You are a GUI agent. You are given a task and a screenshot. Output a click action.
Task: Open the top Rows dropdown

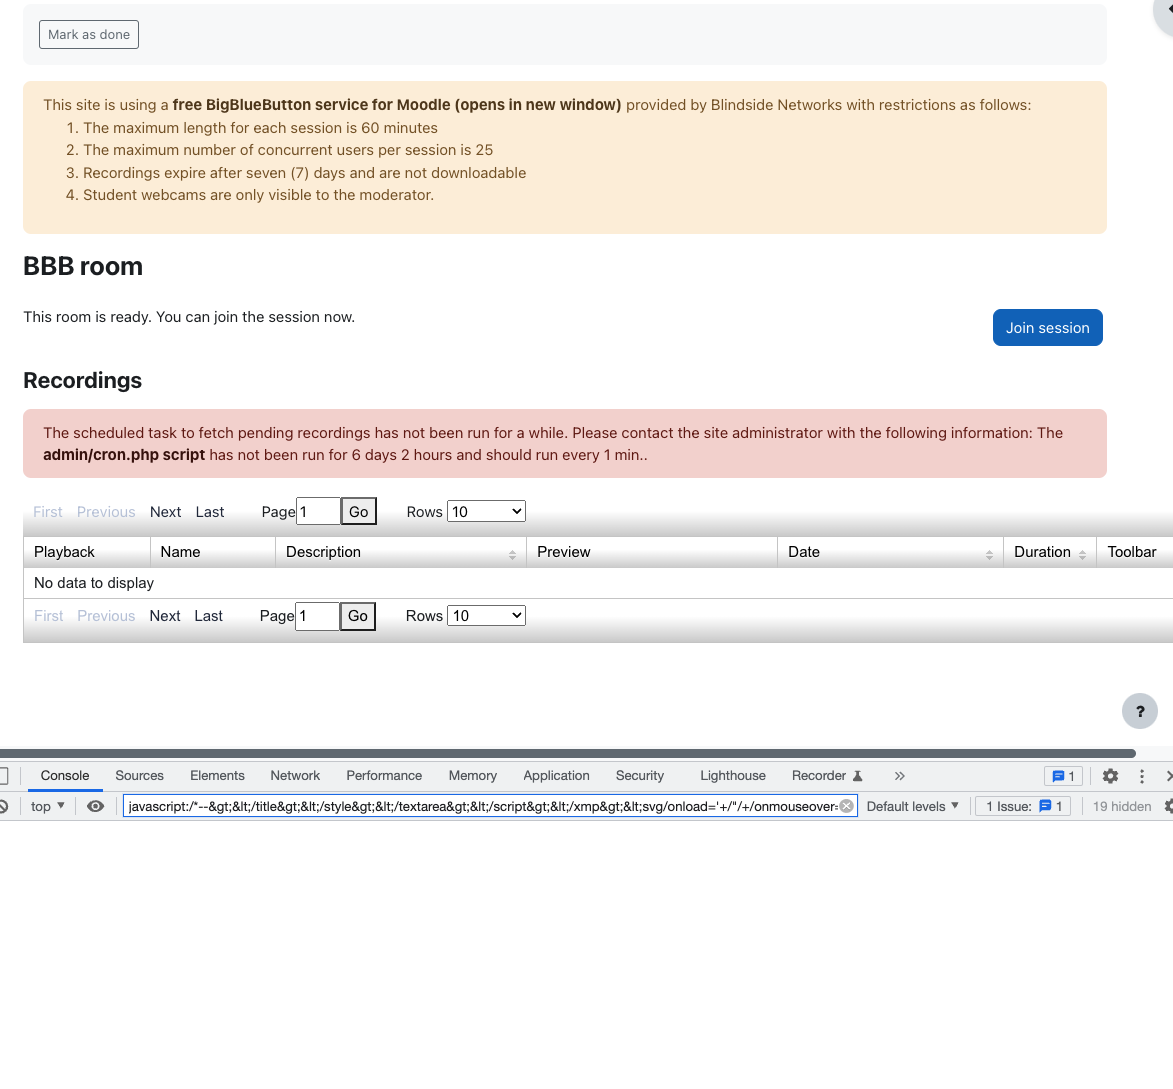coord(486,512)
